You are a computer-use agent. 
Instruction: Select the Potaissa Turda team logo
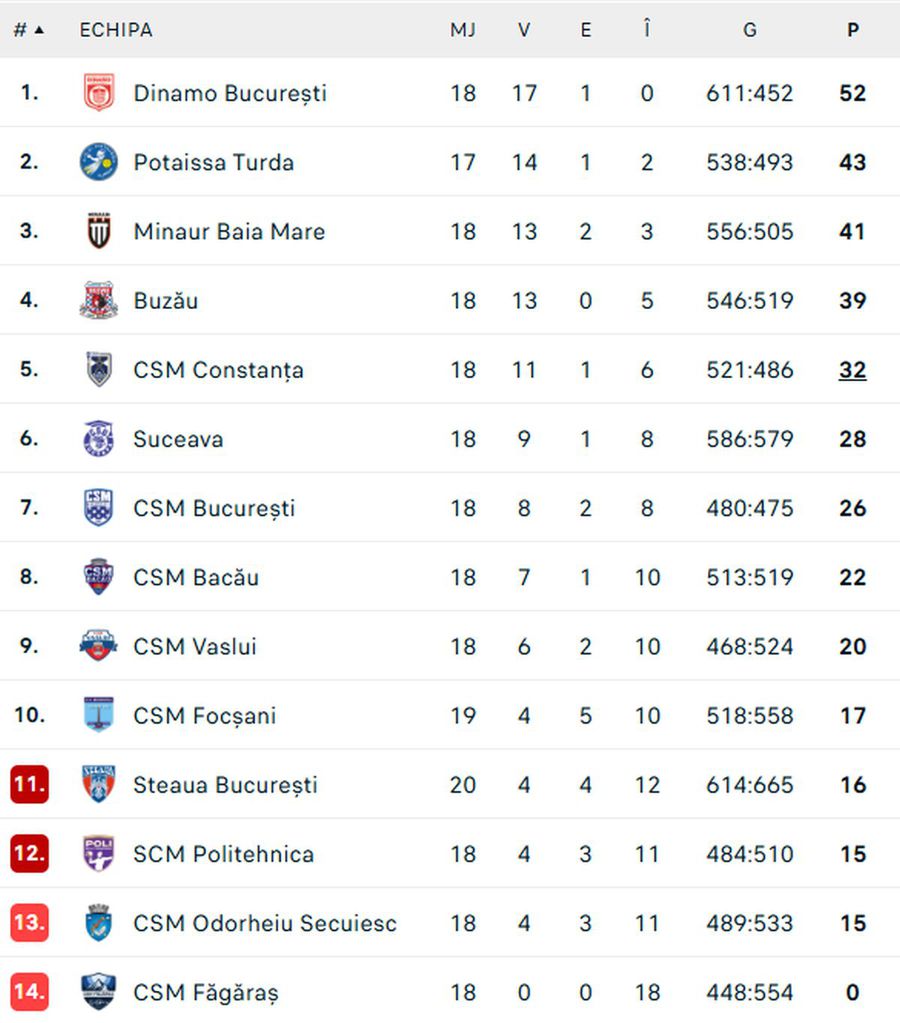tap(98, 162)
